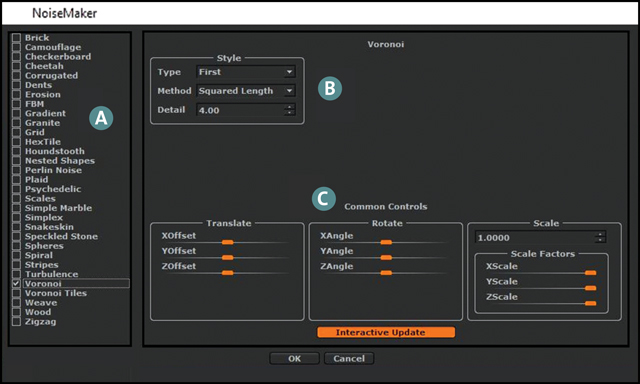The height and width of the screenshot is (384, 640).
Task: Select Turbulence in the noise list
Action: (x=51, y=274)
